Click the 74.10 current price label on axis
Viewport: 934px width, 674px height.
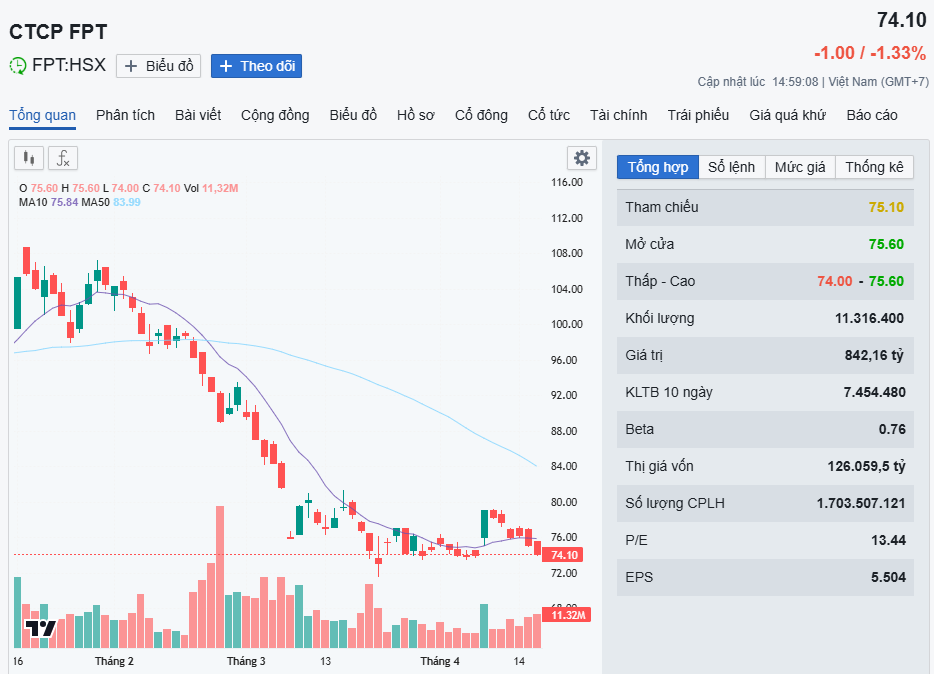point(564,555)
